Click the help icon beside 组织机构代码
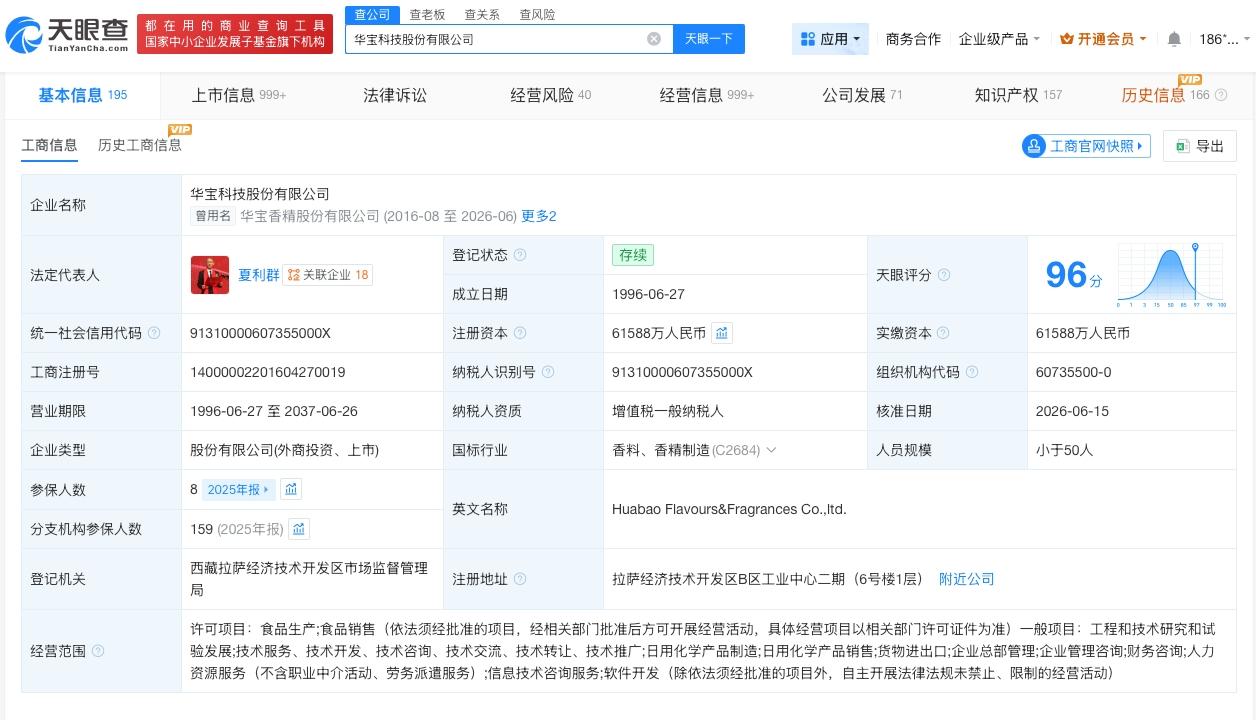Image resolution: width=1256 pixels, height=720 pixels. pos(972,372)
